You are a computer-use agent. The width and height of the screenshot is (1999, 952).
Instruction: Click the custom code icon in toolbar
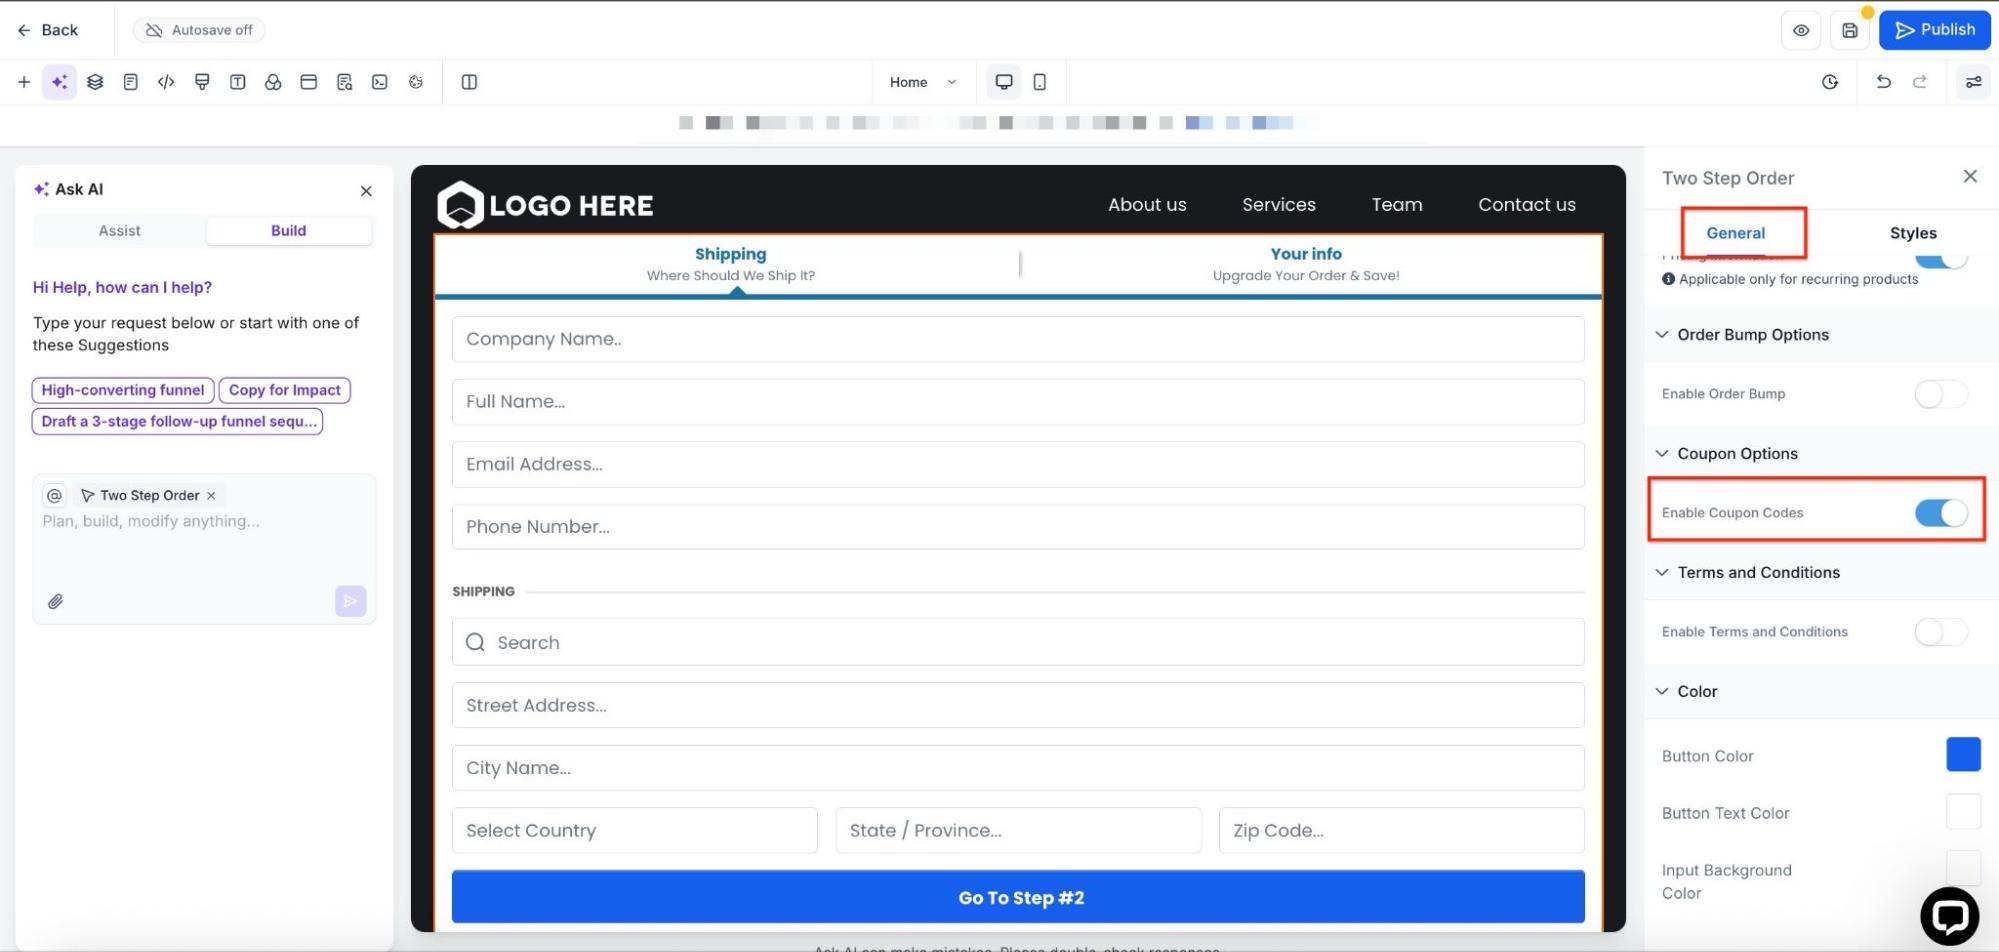tap(166, 82)
